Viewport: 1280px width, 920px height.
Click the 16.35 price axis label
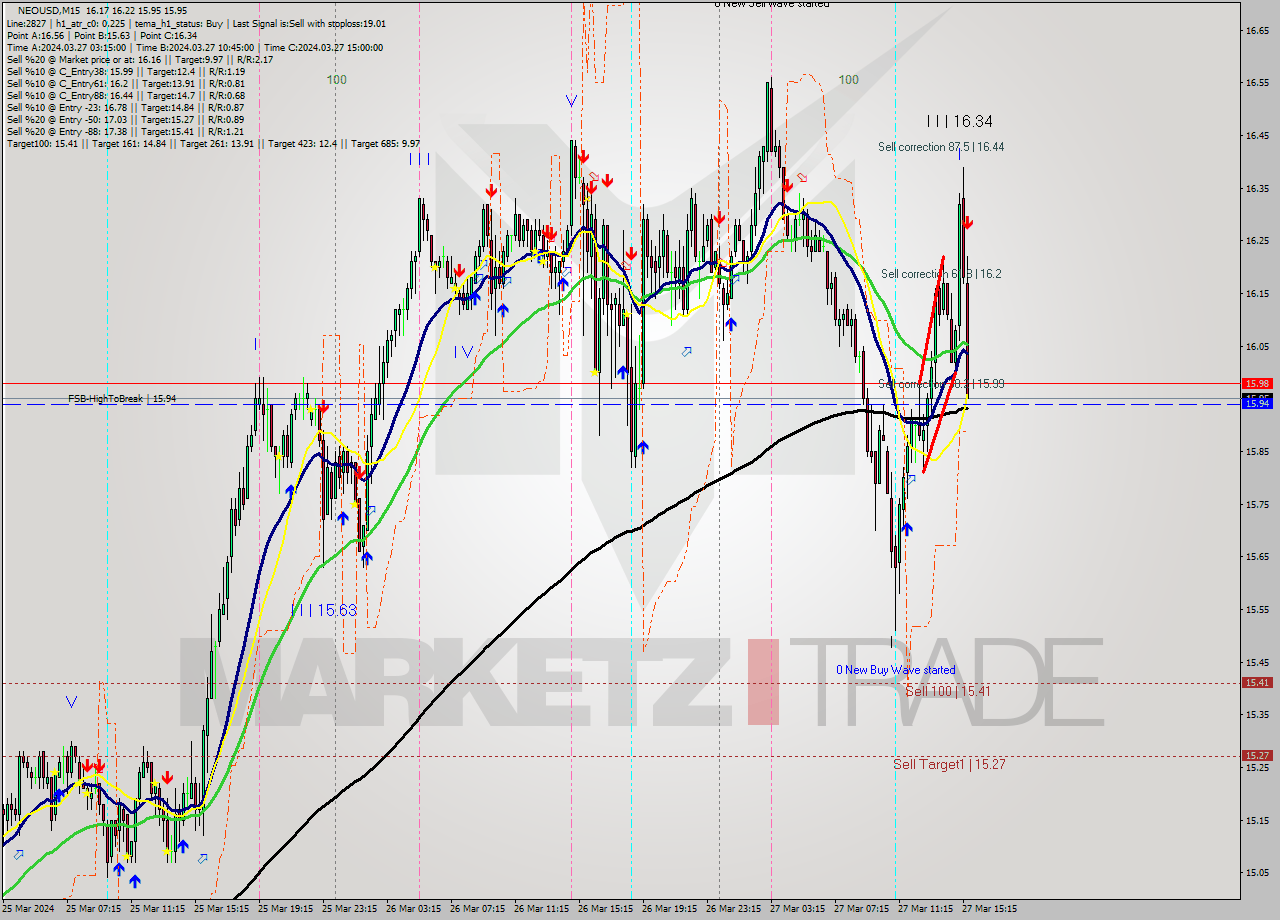tap(1257, 189)
